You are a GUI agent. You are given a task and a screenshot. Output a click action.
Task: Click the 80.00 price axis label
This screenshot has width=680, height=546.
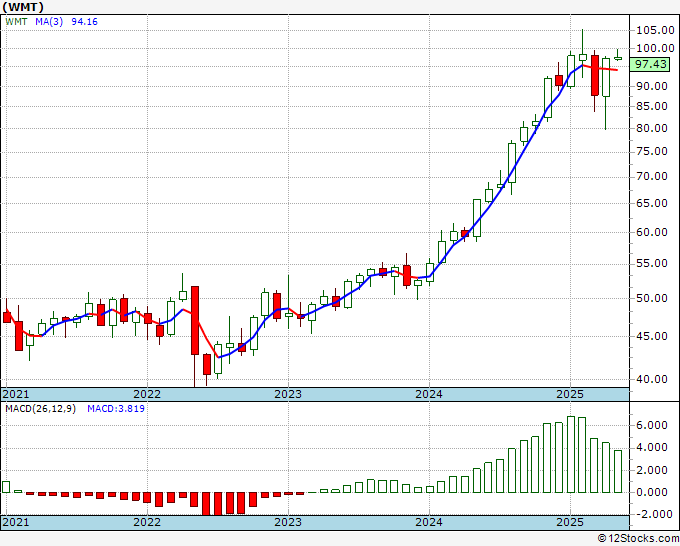point(652,128)
